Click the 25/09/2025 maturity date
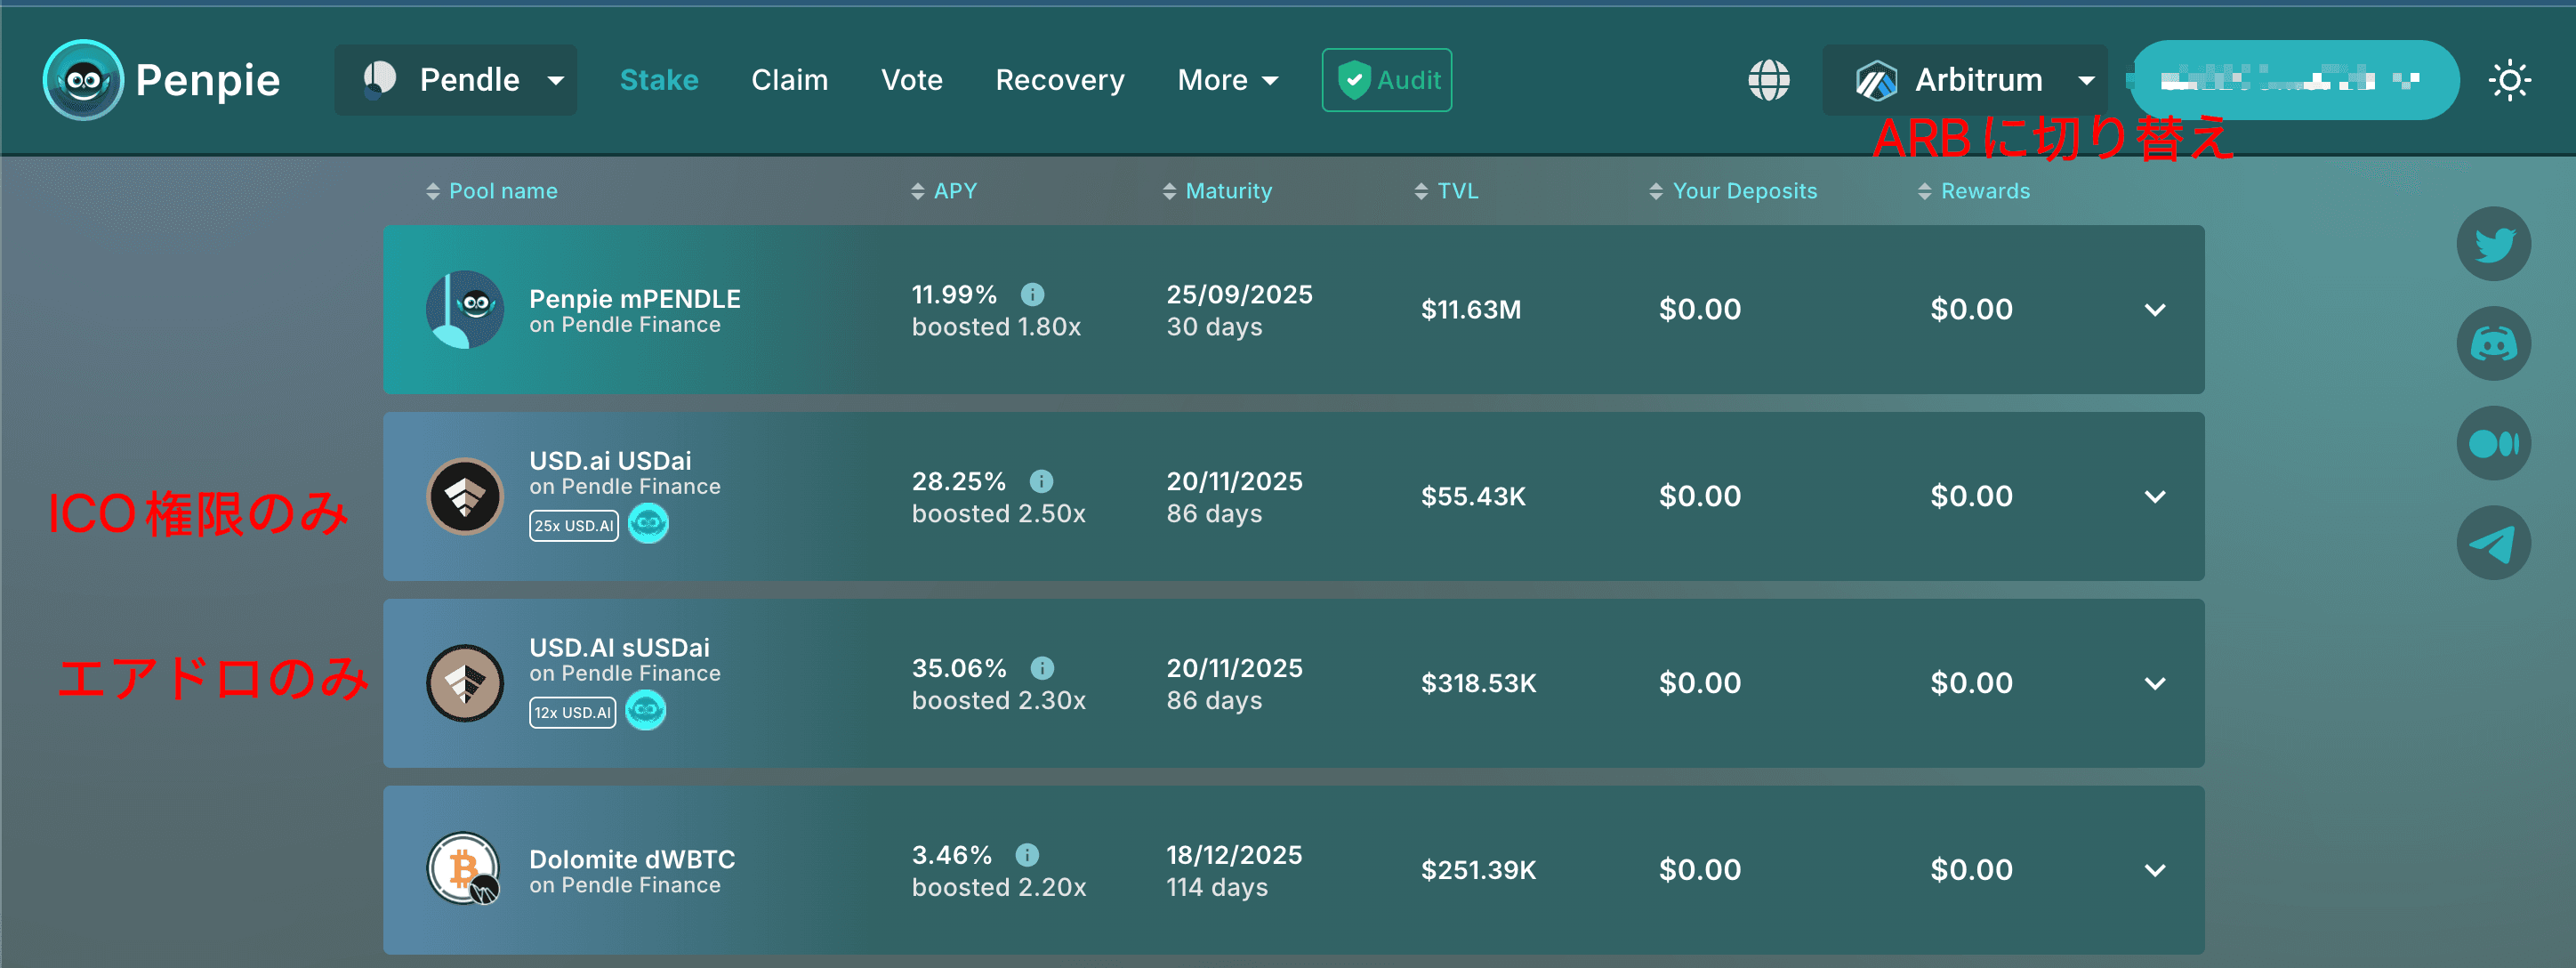The height and width of the screenshot is (968, 2576). click(x=1239, y=295)
